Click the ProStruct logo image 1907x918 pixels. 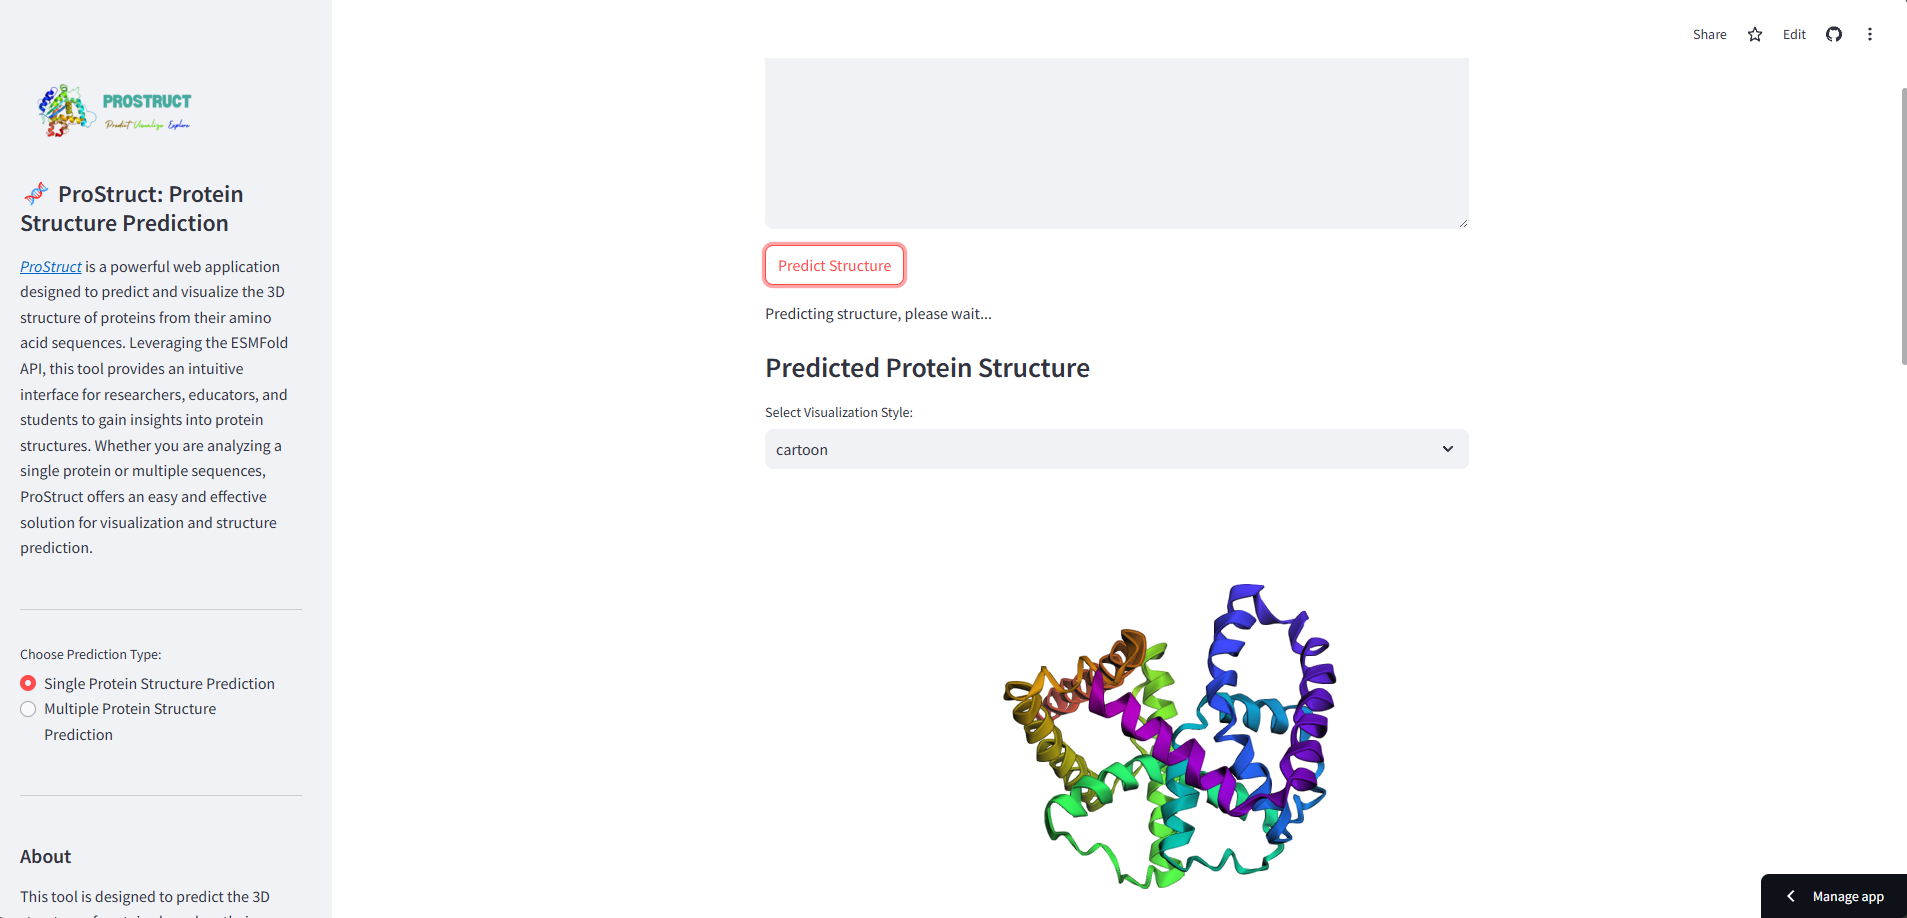(x=115, y=111)
